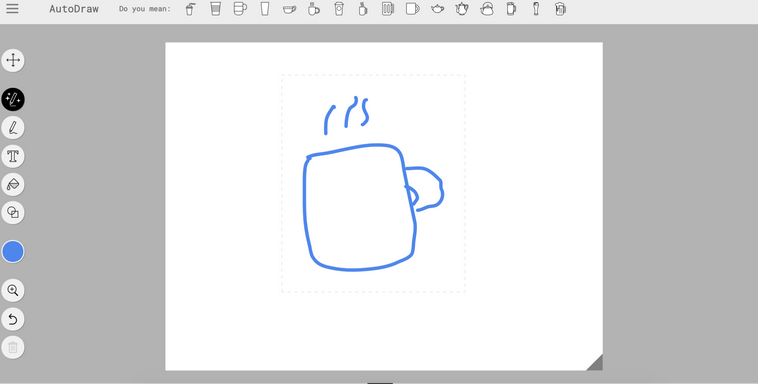758x384 pixels.
Task: Choose the cup-with-straw suggestion
Action: tap(190, 9)
